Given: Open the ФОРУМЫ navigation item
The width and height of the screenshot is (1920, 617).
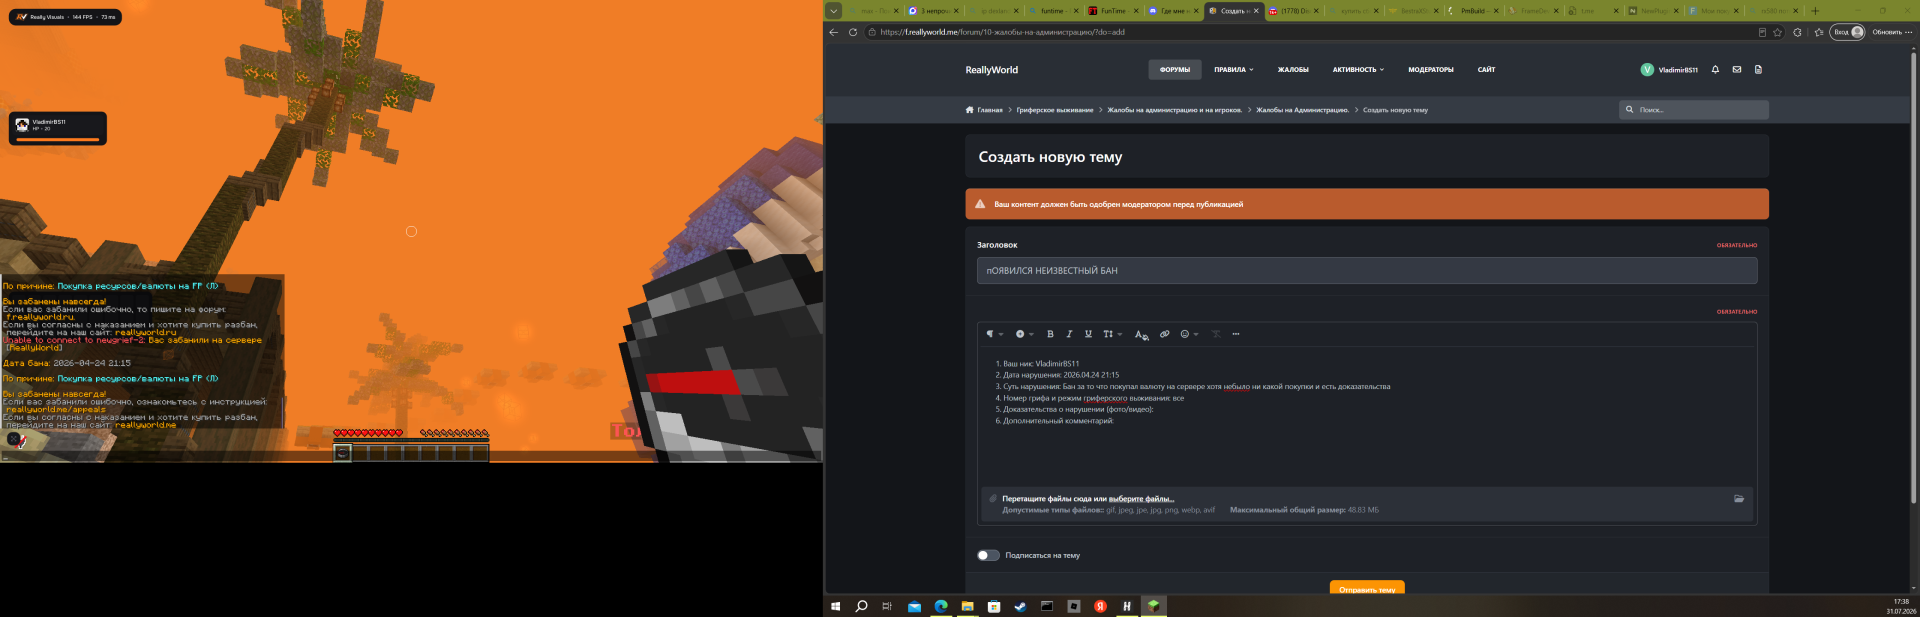Looking at the screenshot, I should (1175, 70).
